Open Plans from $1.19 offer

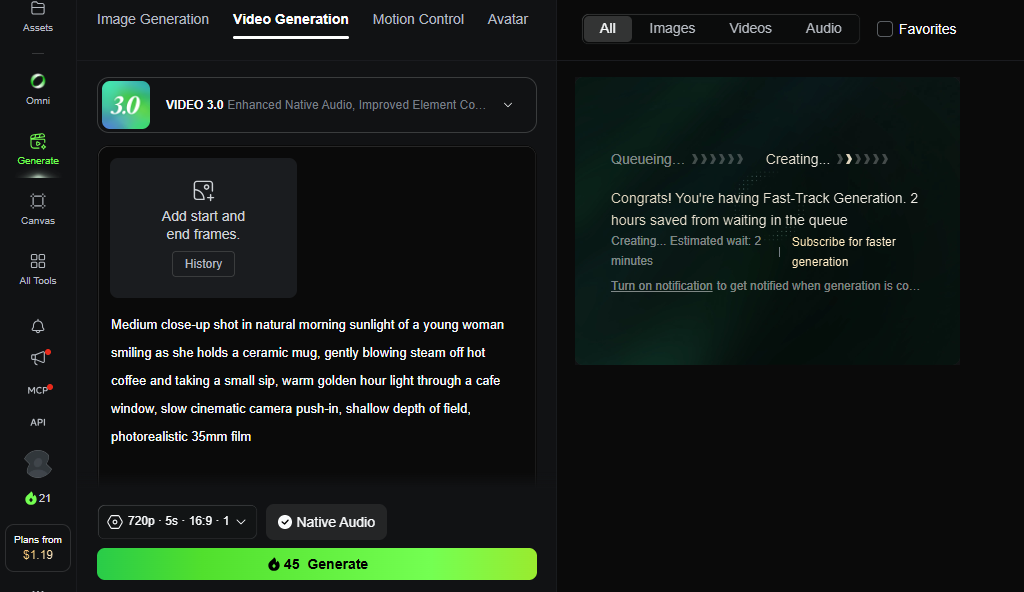click(x=38, y=548)
